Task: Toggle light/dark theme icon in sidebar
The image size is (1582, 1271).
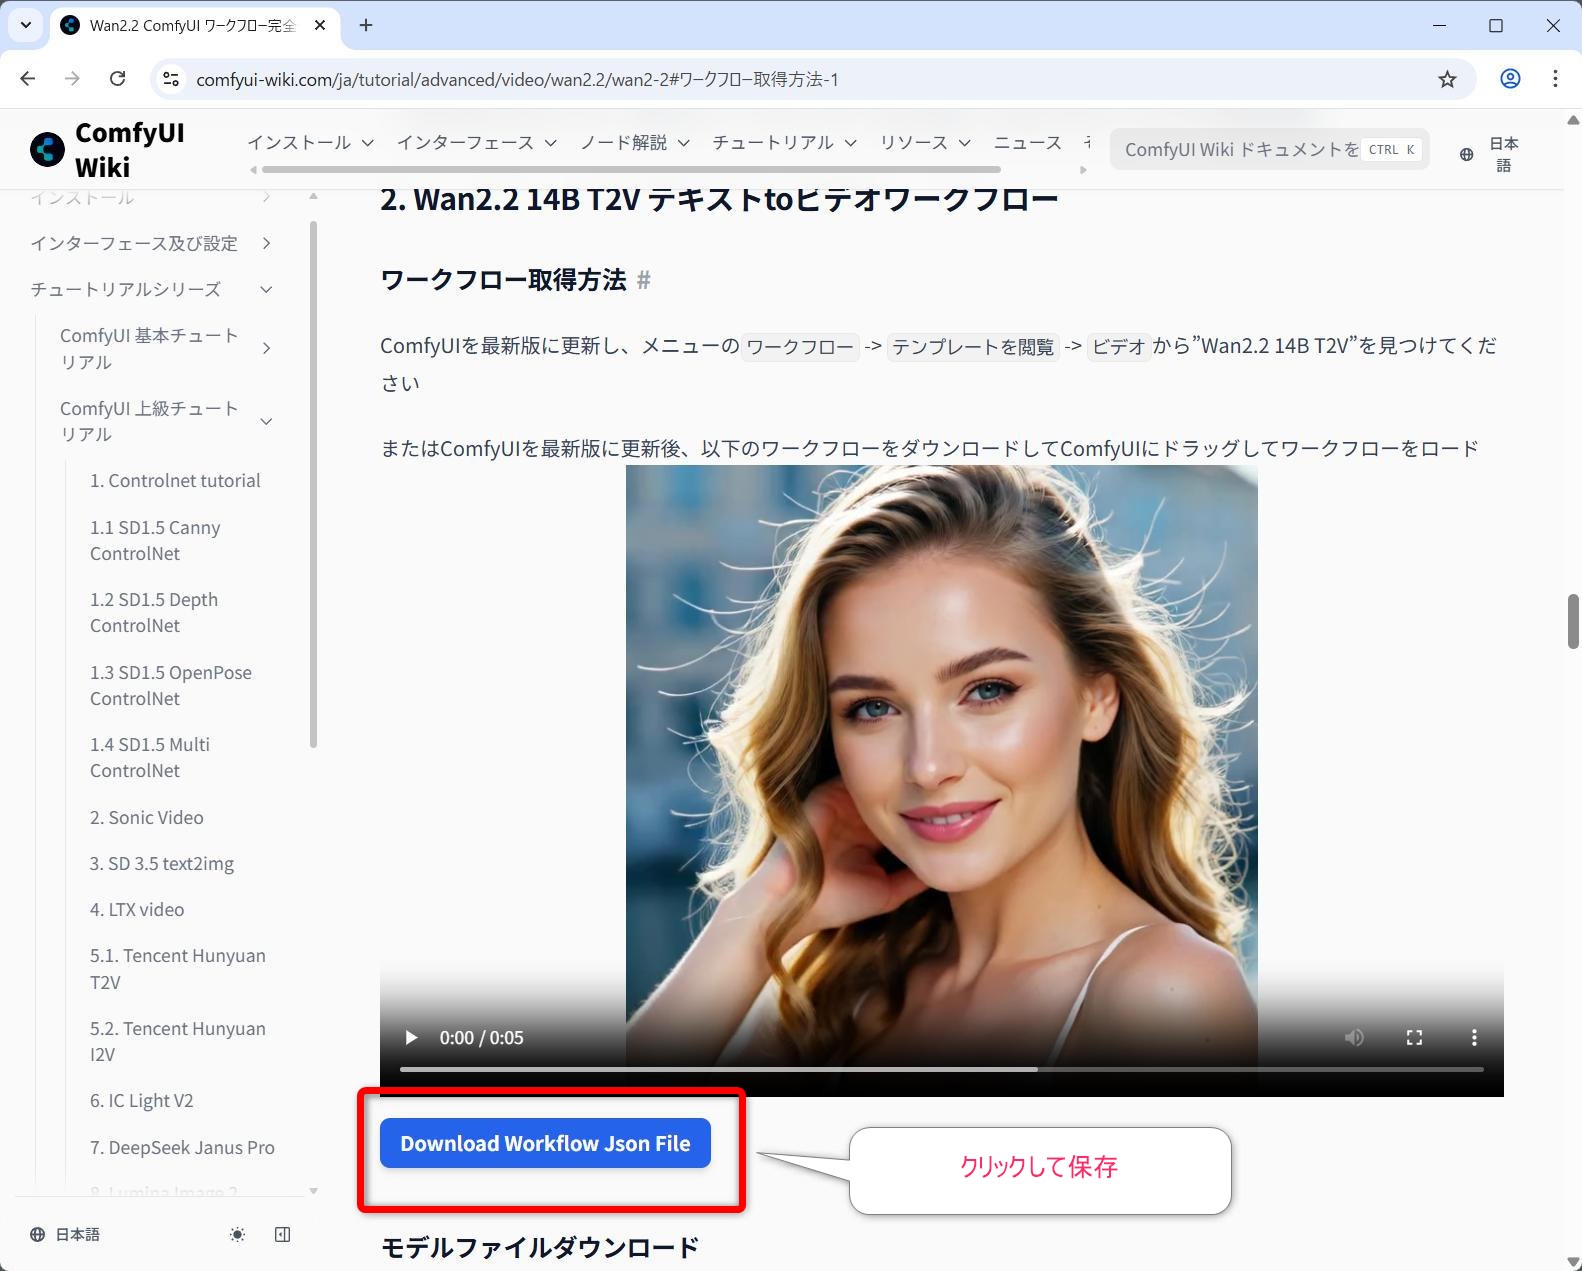Action: click(237, 1235)
